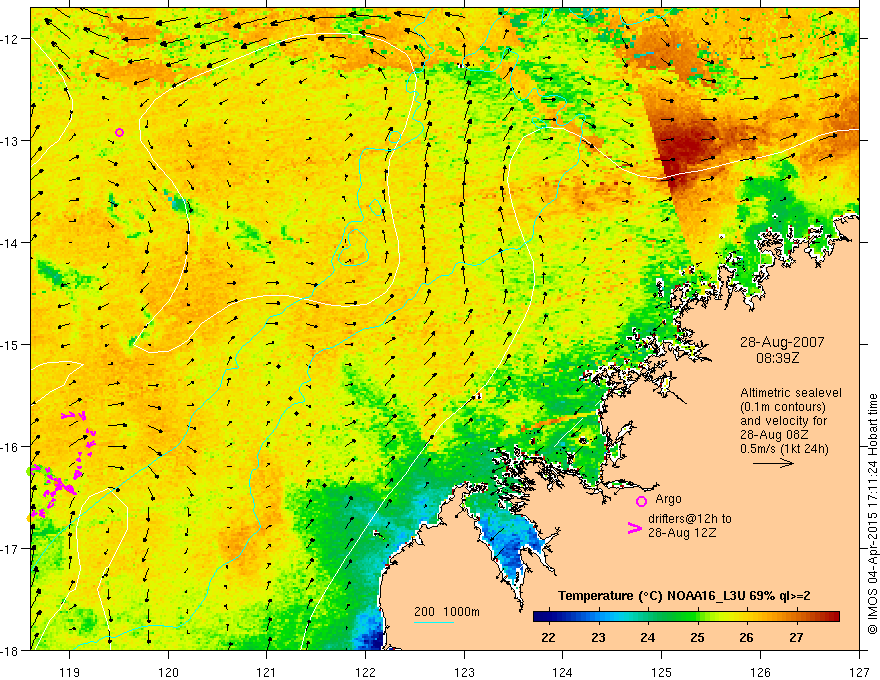Viewport: 880px width, 680px height.
Task: Click the magenta circle in the Argo legend
Action: (x=641, y=502)
